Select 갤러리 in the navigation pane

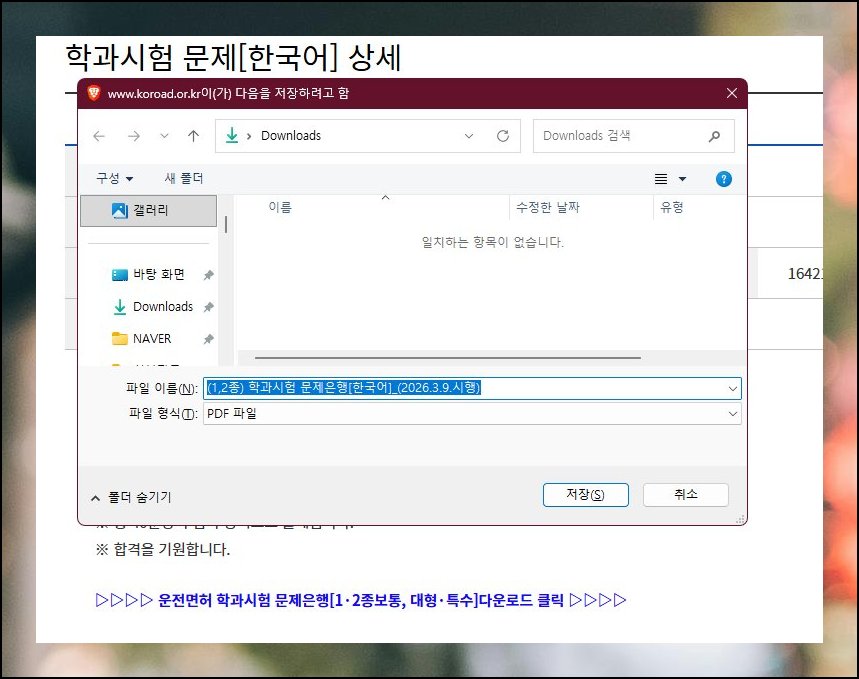tap(148, 210)
